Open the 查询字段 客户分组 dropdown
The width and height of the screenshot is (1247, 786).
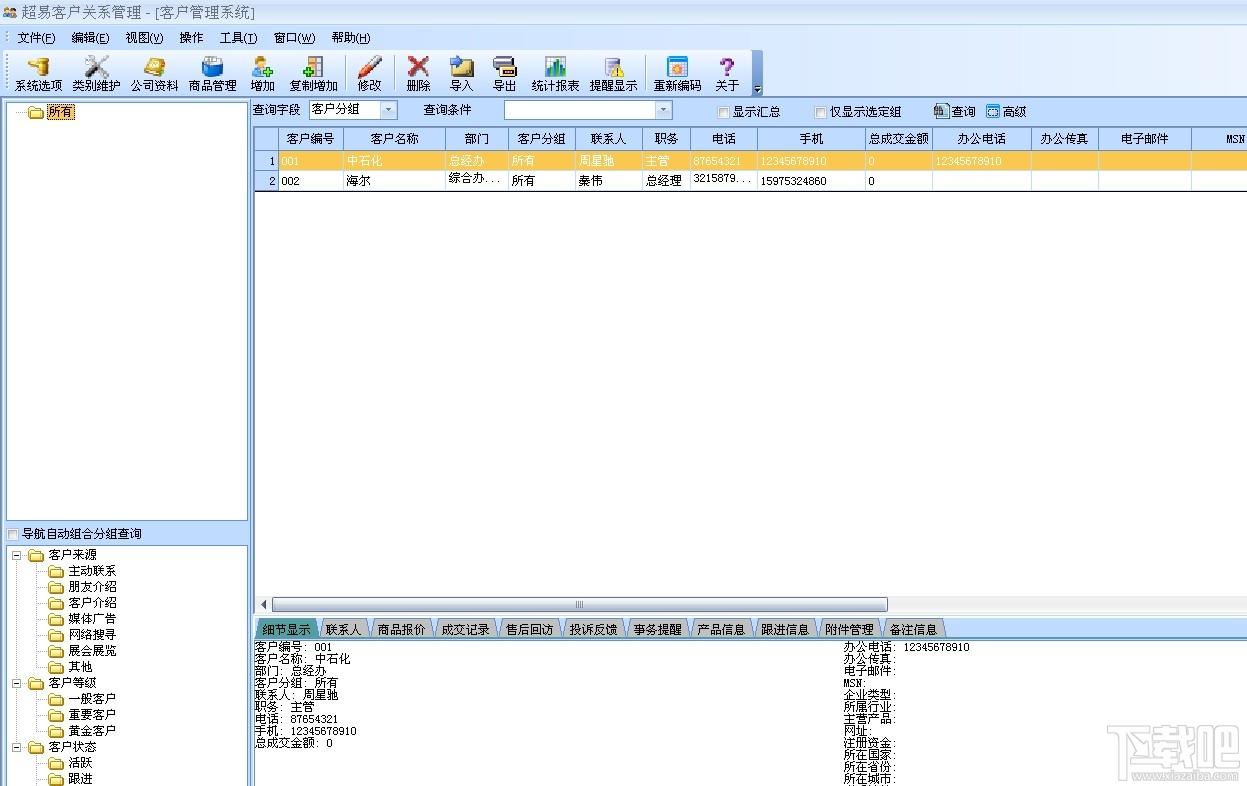[389, 110]
